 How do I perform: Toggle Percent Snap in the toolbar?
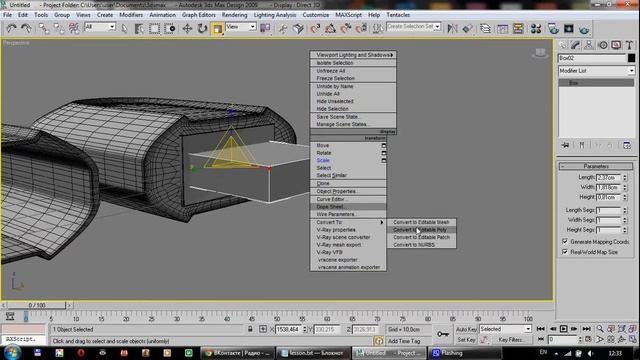point(346,28)
